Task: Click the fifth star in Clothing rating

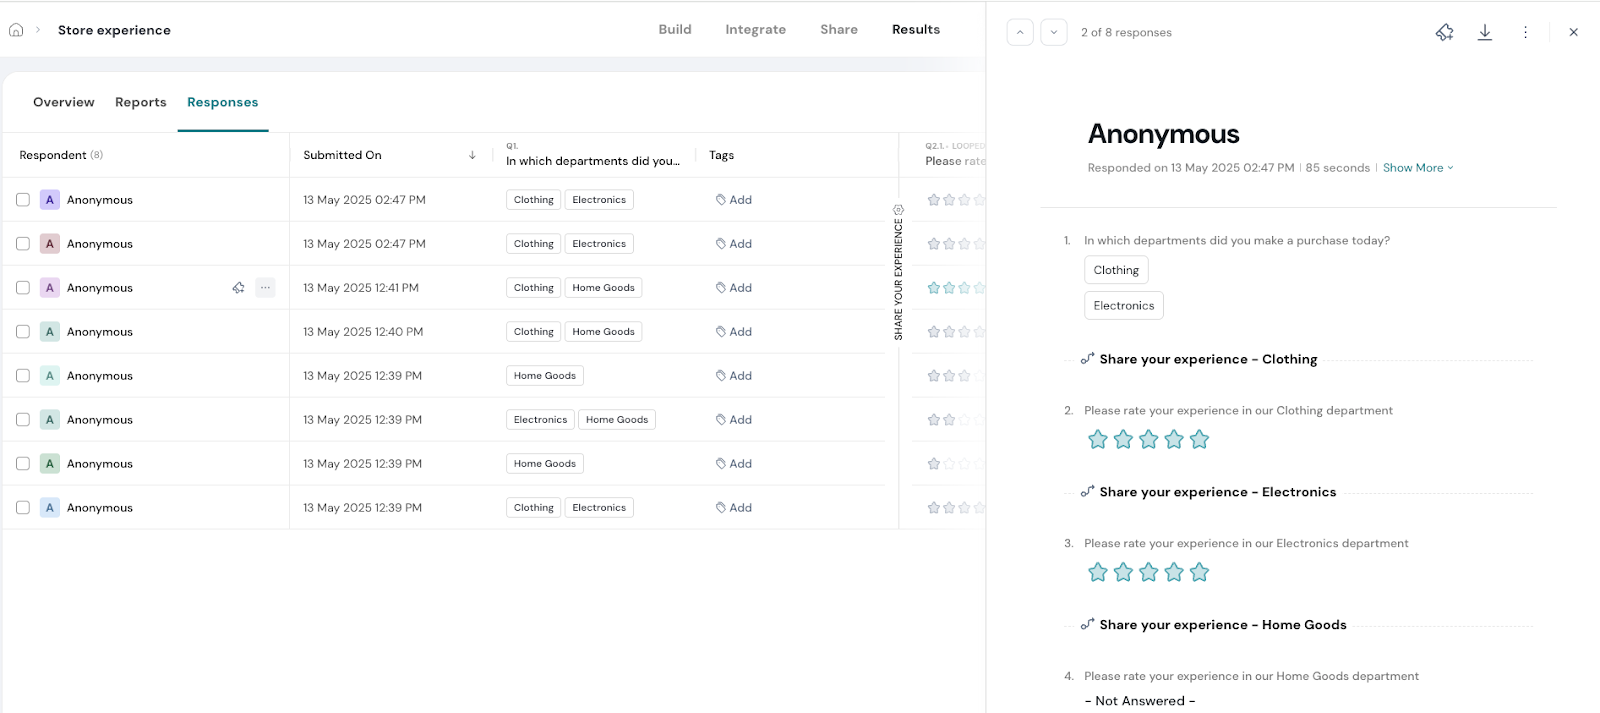Action: tap(1200, 439)
